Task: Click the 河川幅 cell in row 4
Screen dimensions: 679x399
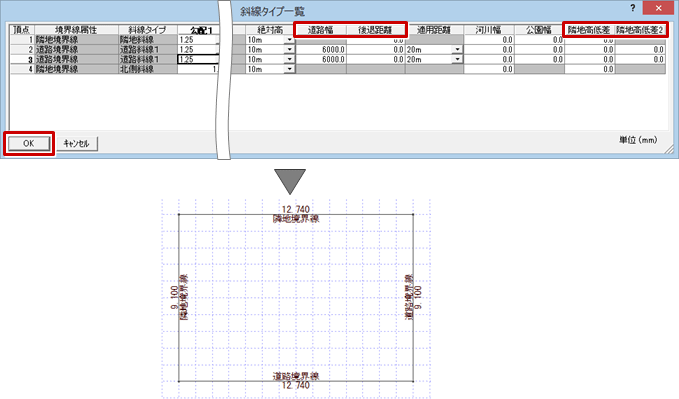Action: 489,69
